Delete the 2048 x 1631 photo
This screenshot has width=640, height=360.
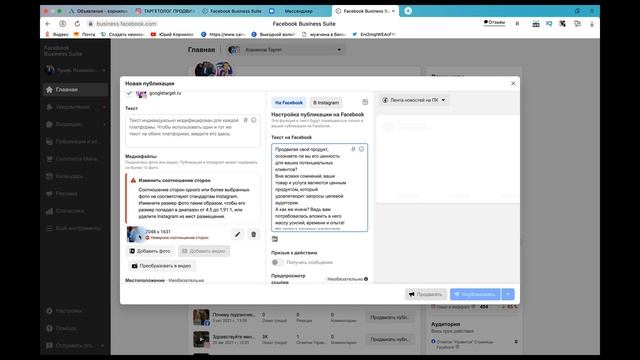click(253, 234)
